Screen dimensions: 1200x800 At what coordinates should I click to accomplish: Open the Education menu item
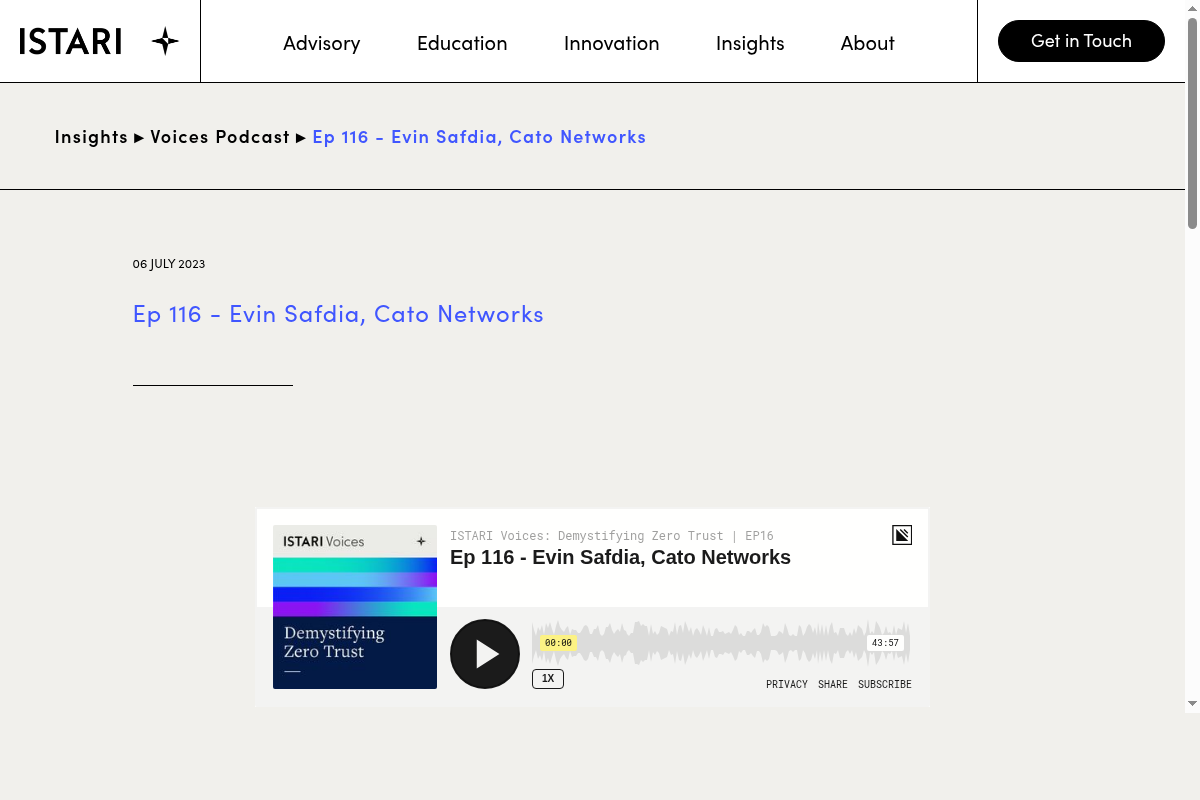462,42
